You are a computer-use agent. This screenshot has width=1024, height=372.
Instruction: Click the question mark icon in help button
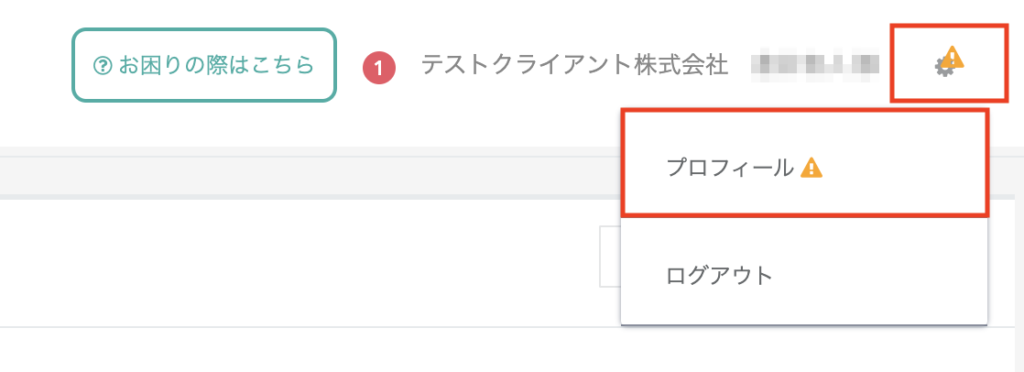[103, 65]
